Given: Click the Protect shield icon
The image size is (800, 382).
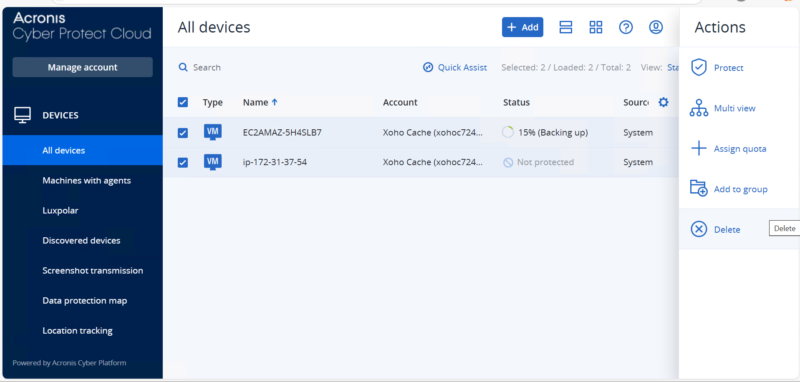Looking at the screenshot, I should [698, 67].
